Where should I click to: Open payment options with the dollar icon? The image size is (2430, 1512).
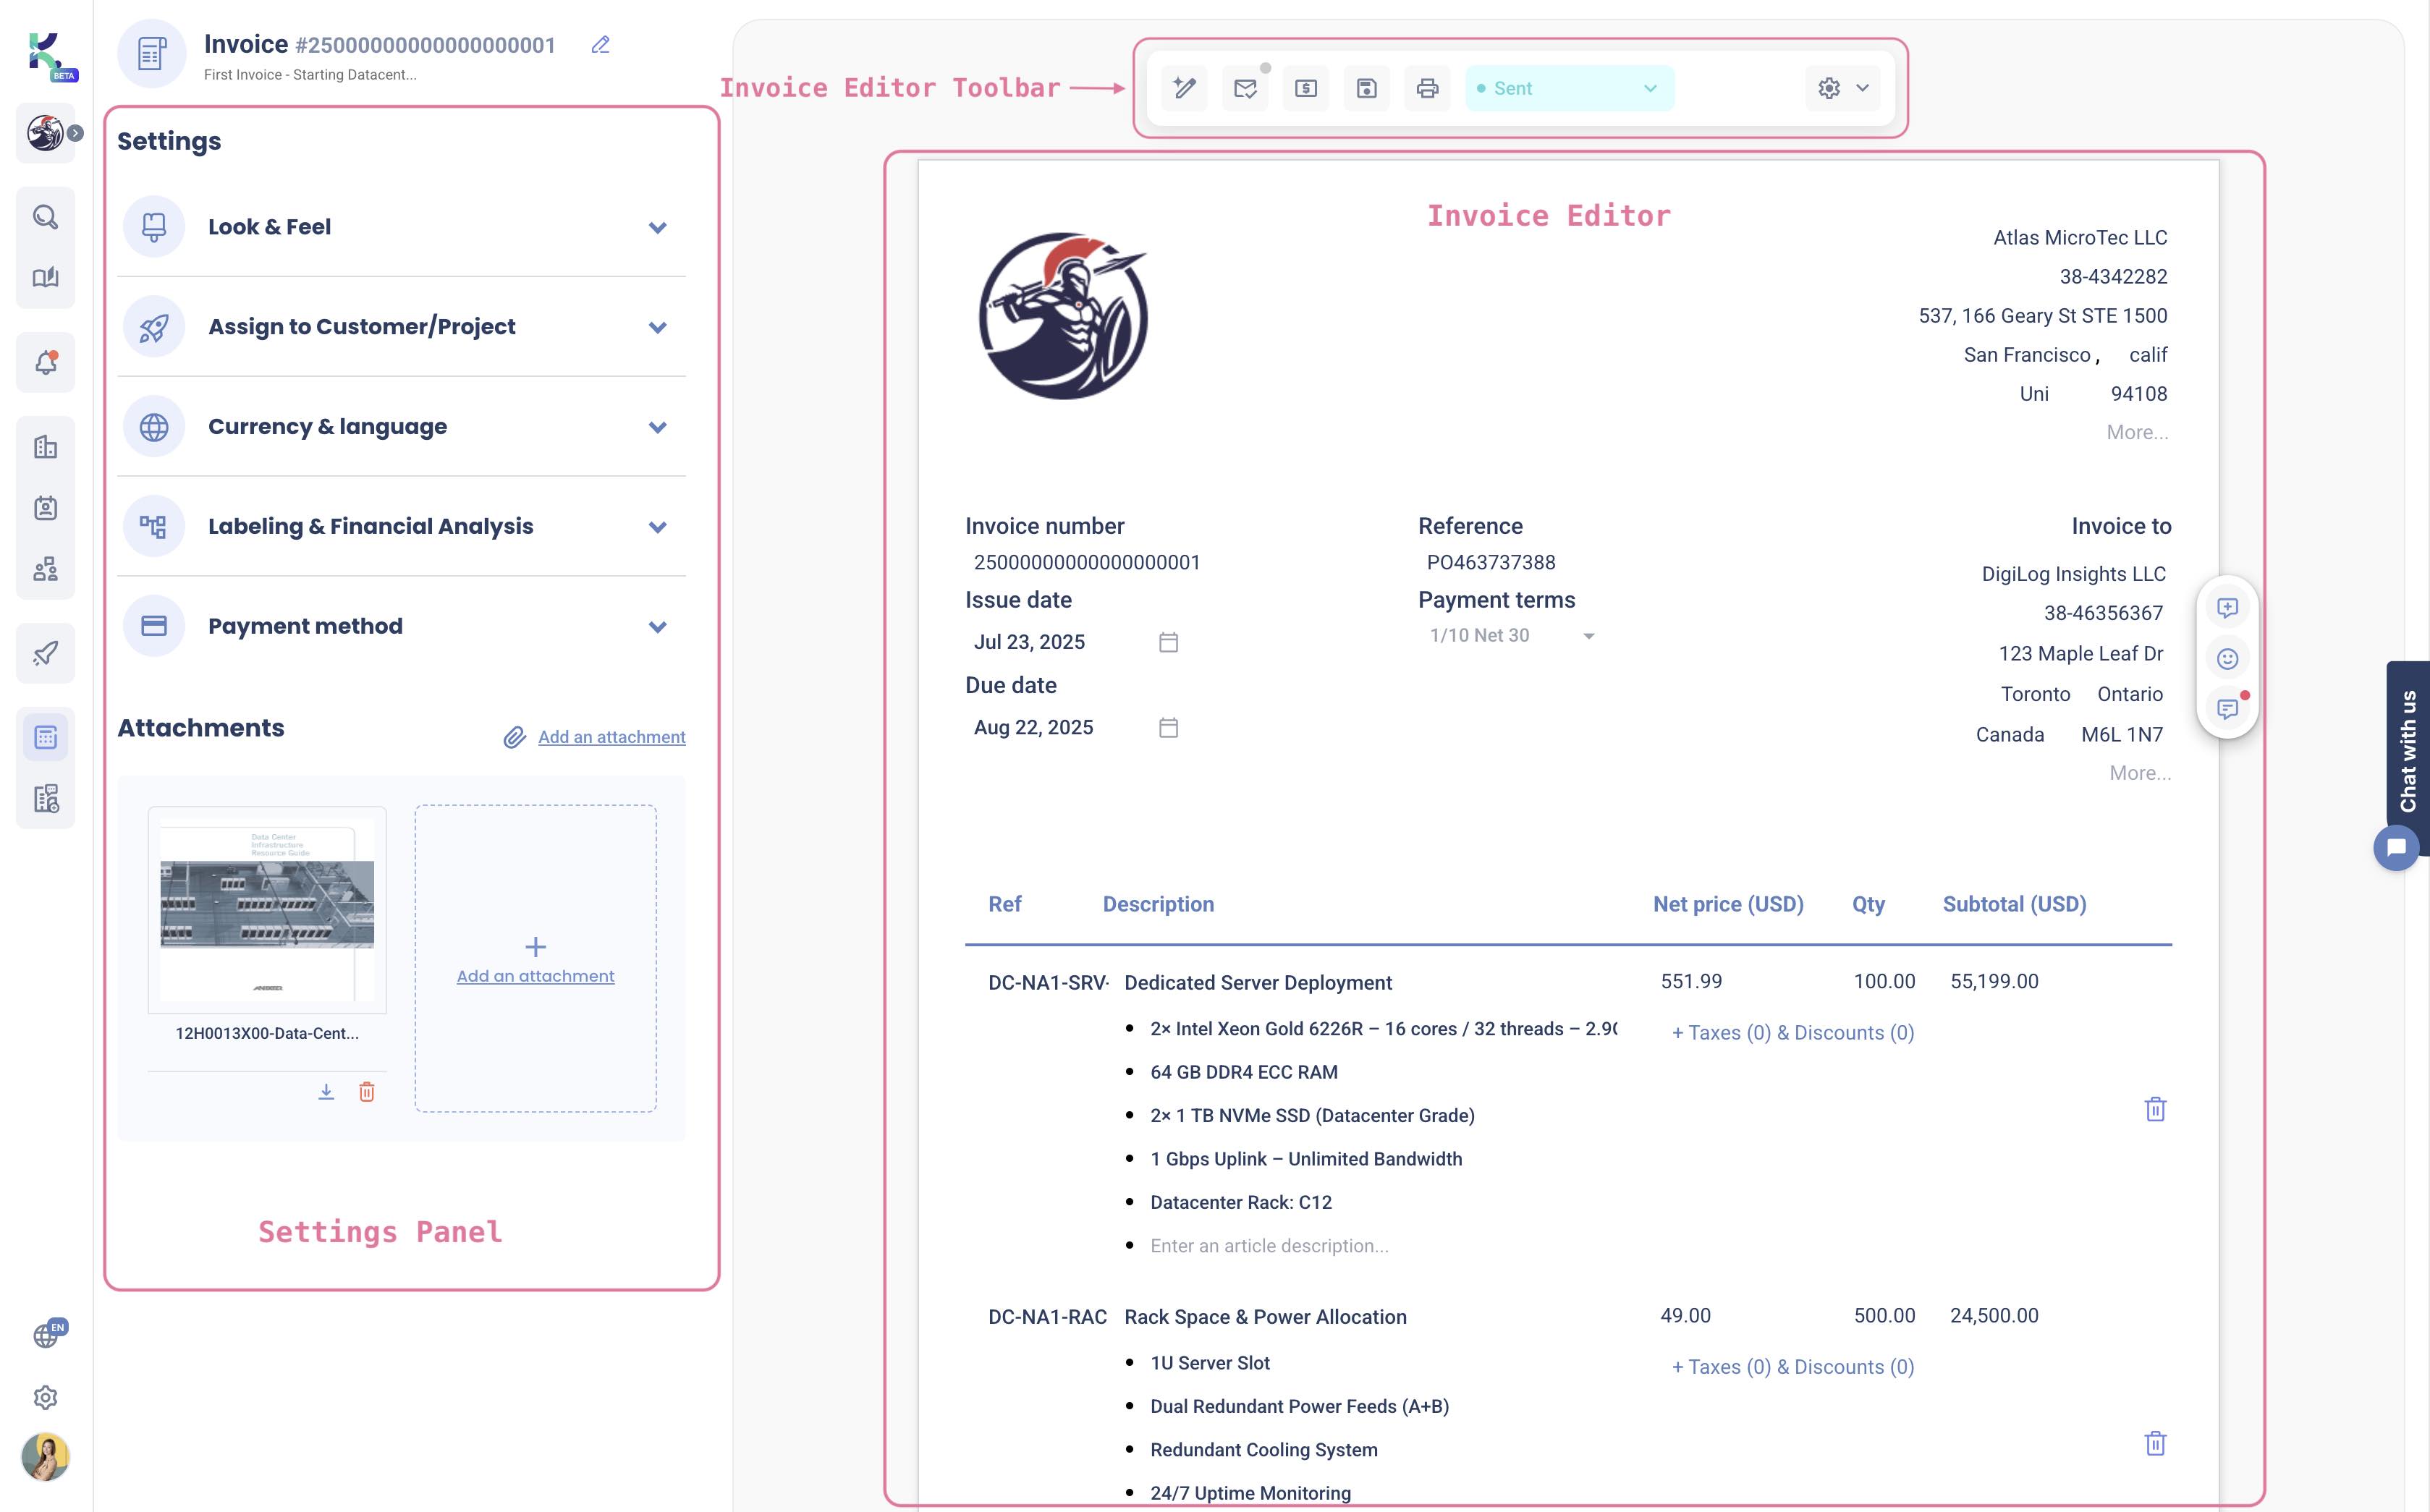point(1305,88)
